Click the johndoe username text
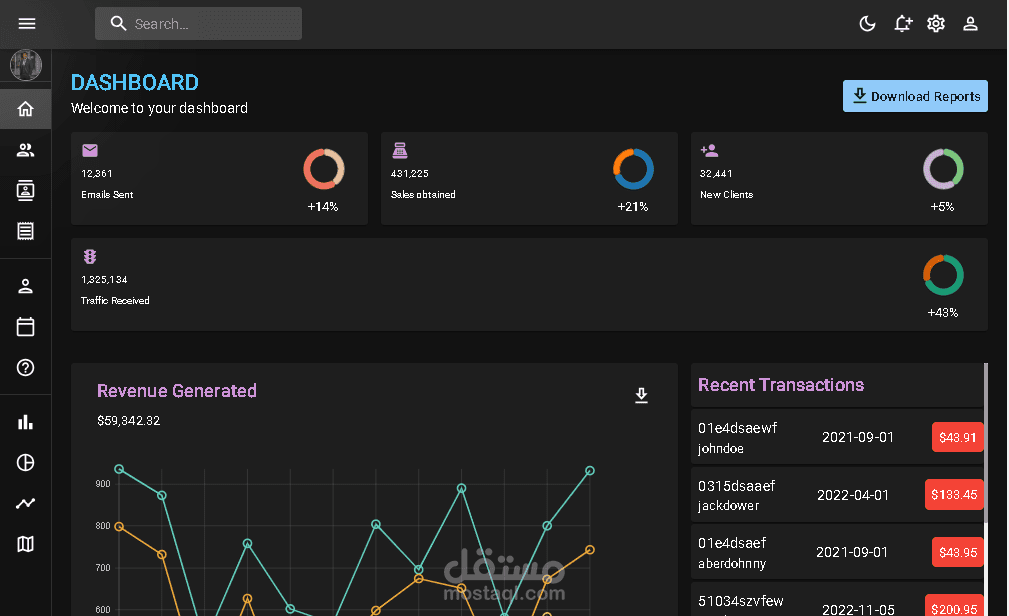The height and width of the screenshot is (616, 1009). 721,449
